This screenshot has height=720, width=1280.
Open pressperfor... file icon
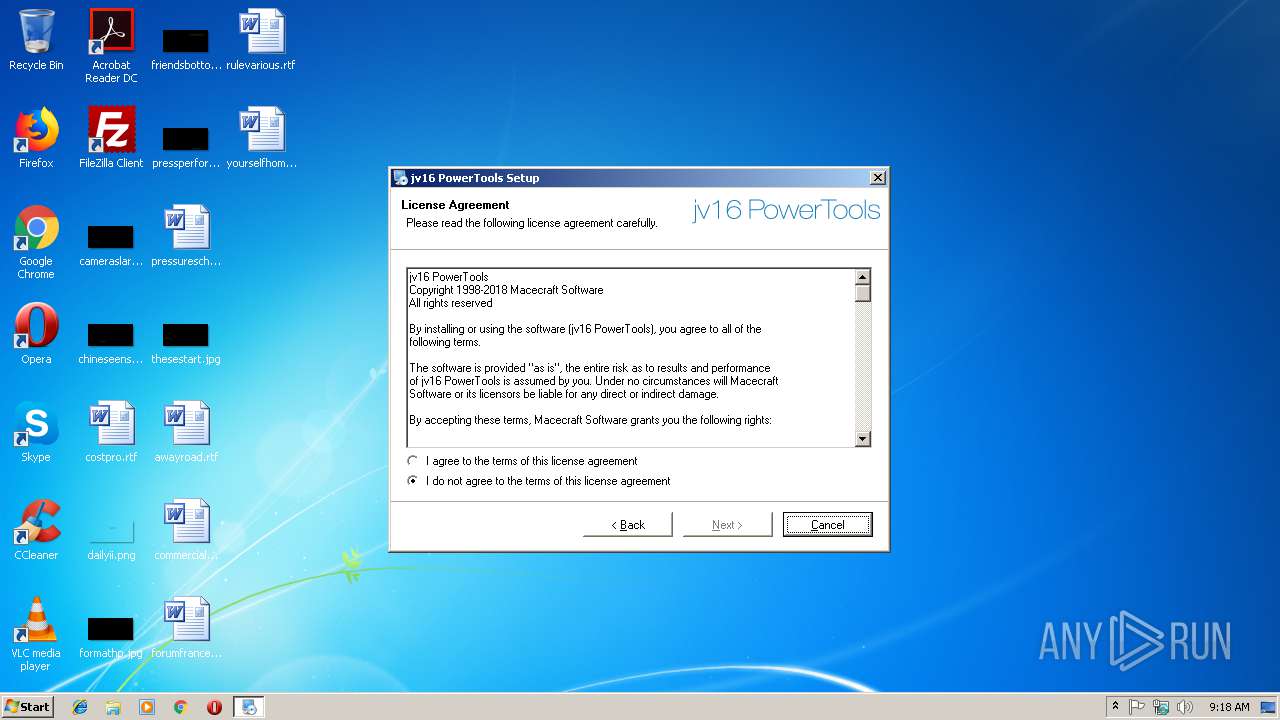tap(186, 147)
